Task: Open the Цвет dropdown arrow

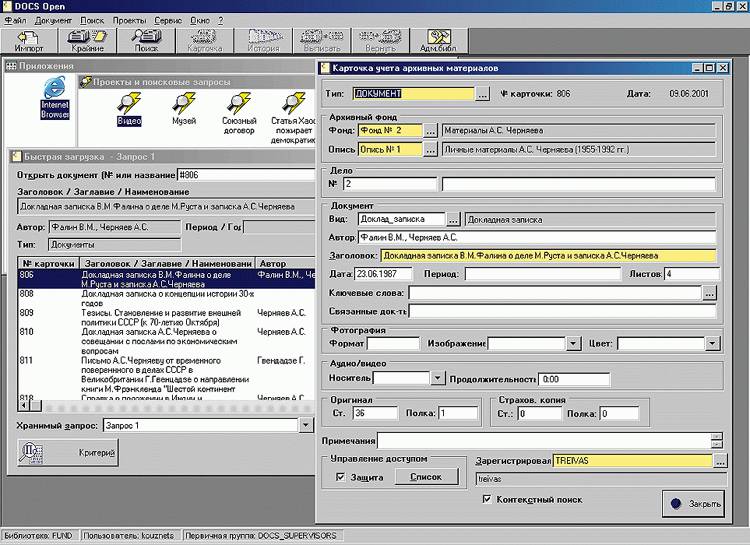Action: point(712,344)
